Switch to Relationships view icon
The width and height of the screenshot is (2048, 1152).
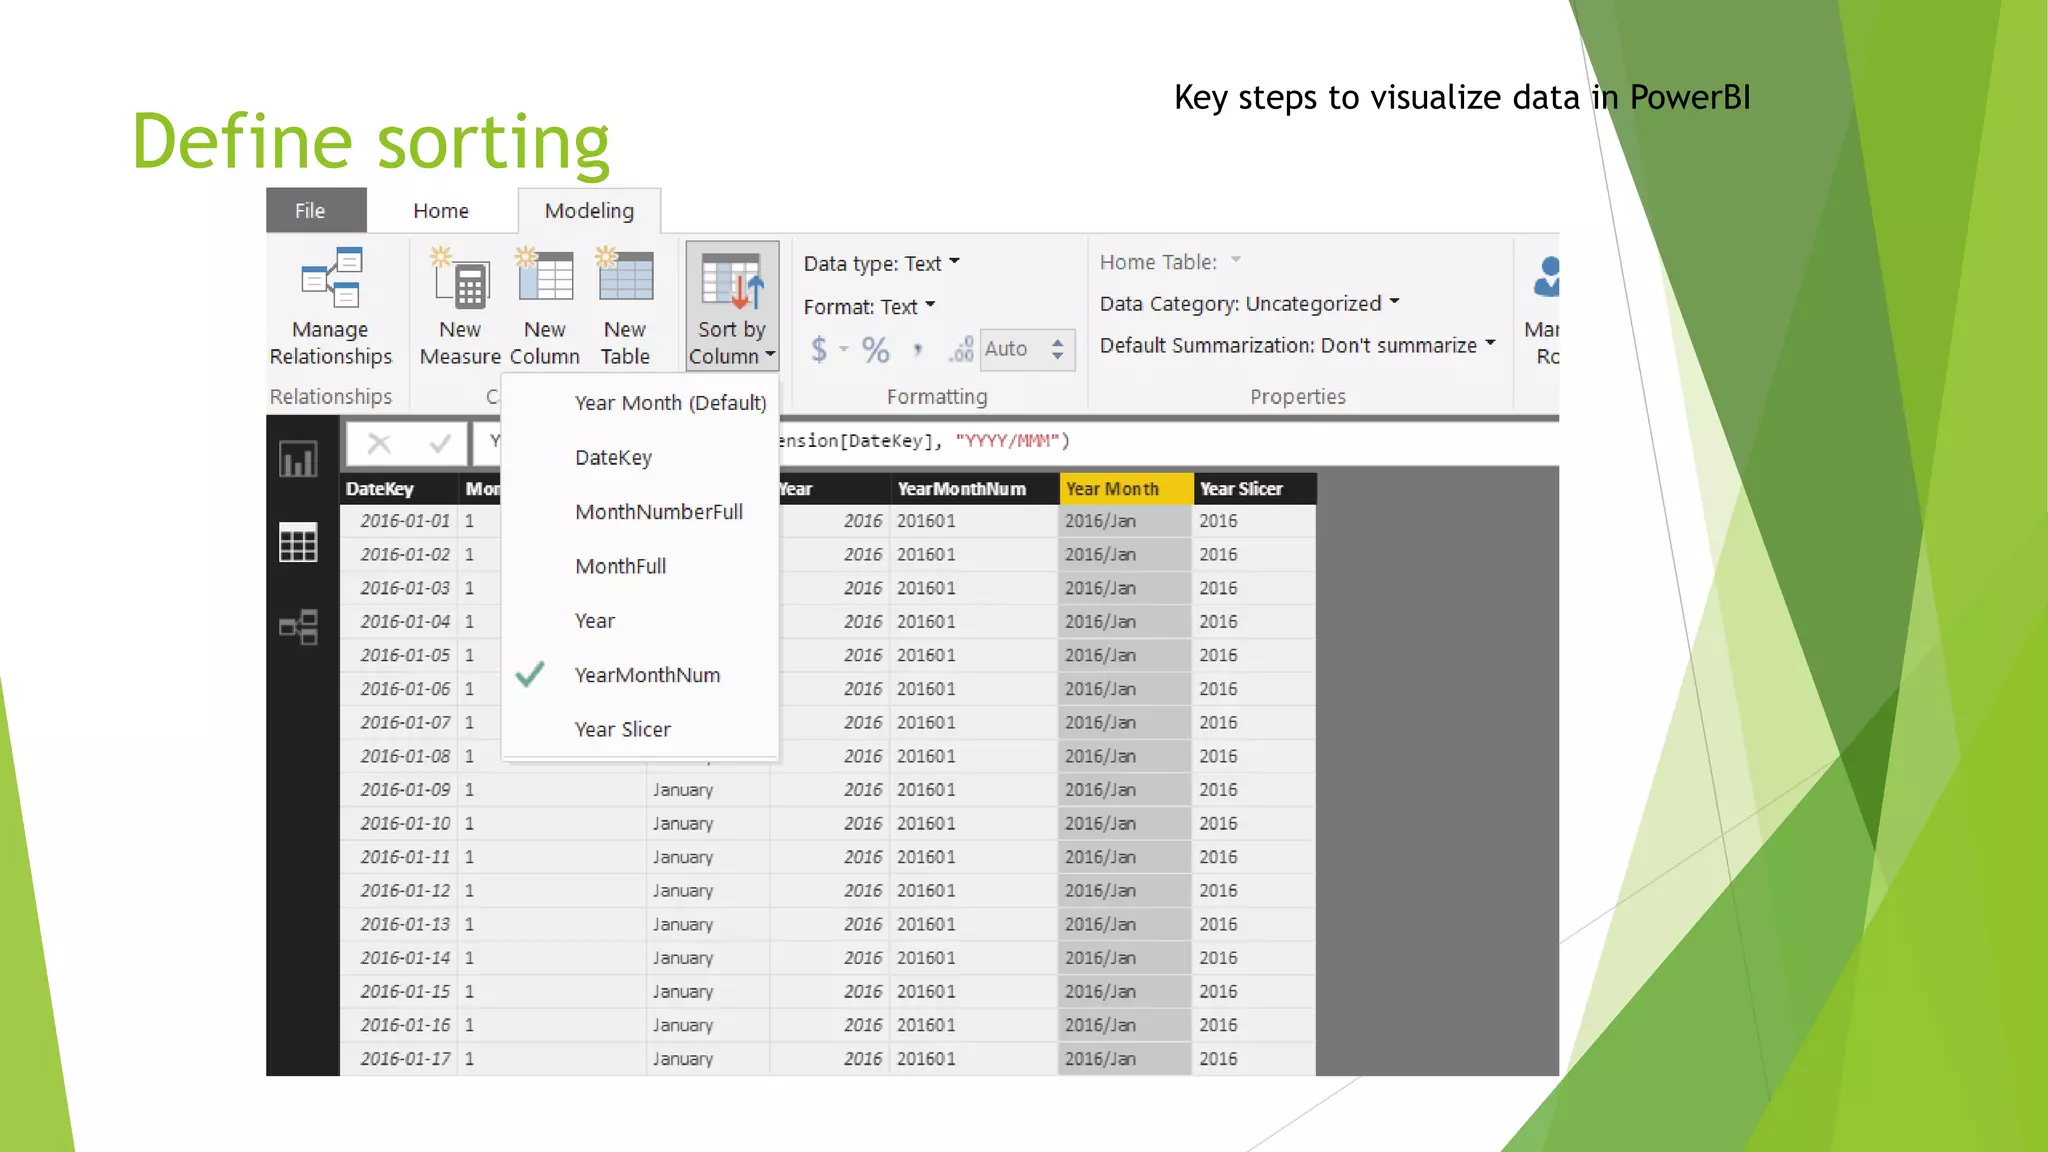[x=298, y=627]
